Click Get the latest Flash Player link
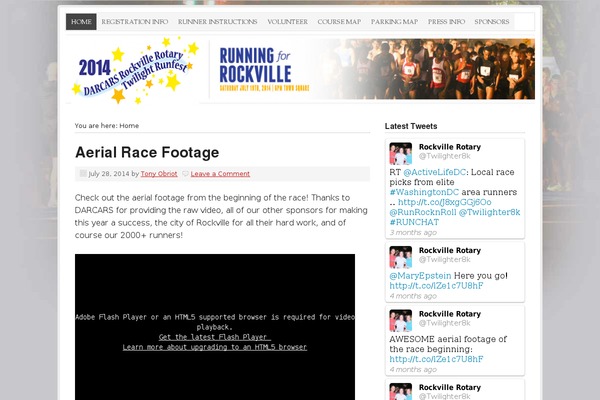 tap(214, 337)
